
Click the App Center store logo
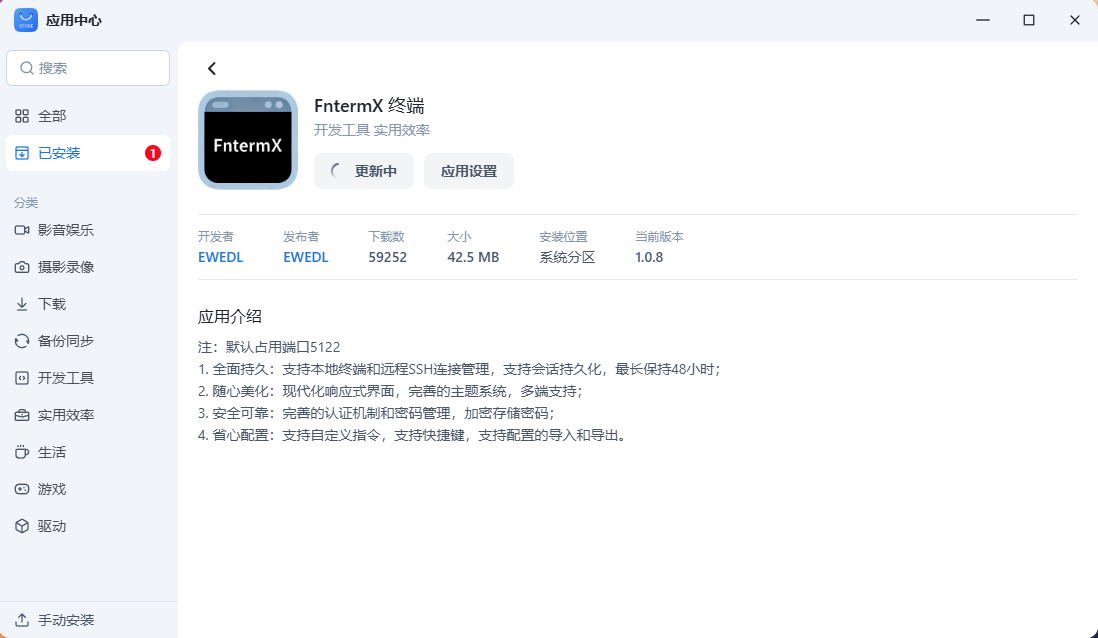(26, 20)
